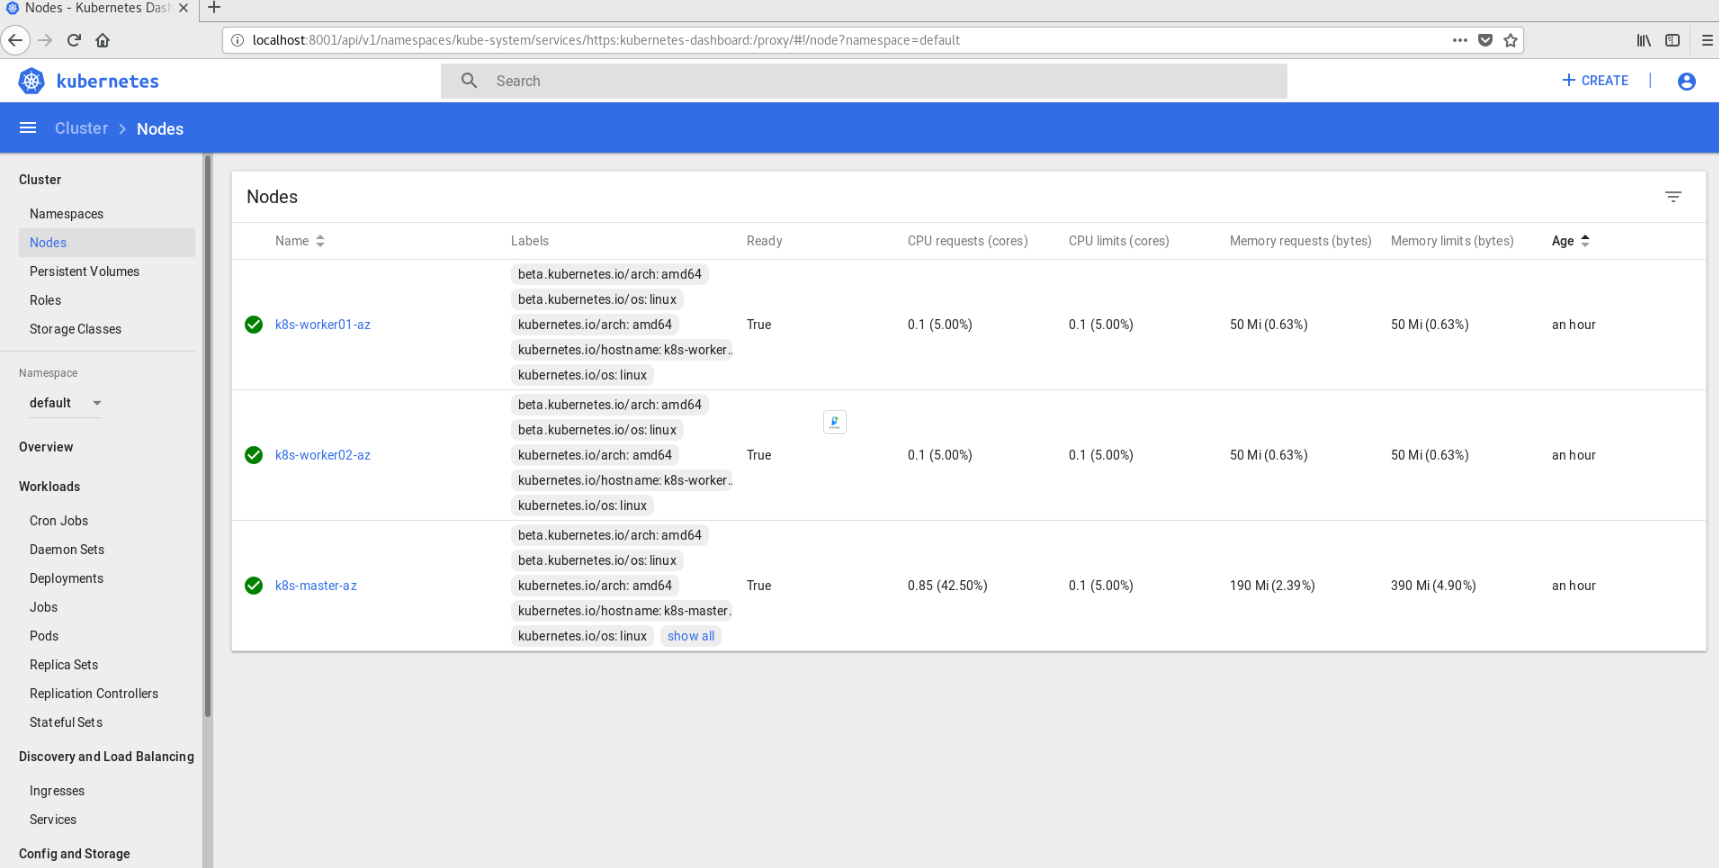This screenshot has width=1719, height=868.
Task: Click Cluster in the breadcrumb
Action: pyautogui.click(x=81, y=128)
